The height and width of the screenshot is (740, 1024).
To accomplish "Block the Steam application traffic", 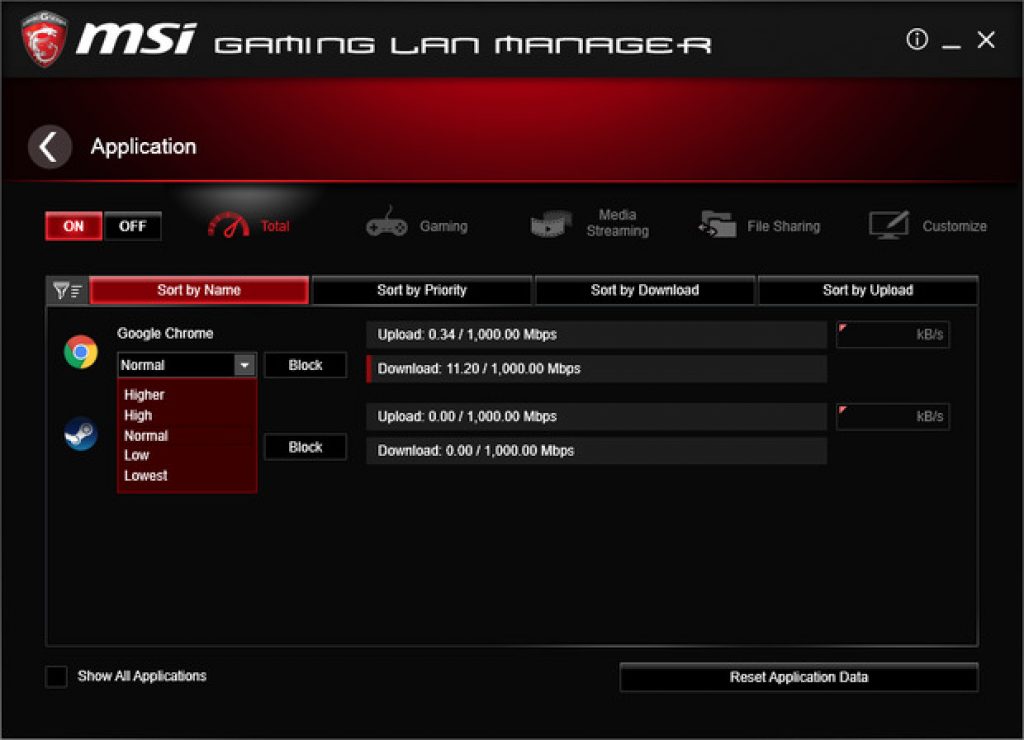I will pos(305,447).
